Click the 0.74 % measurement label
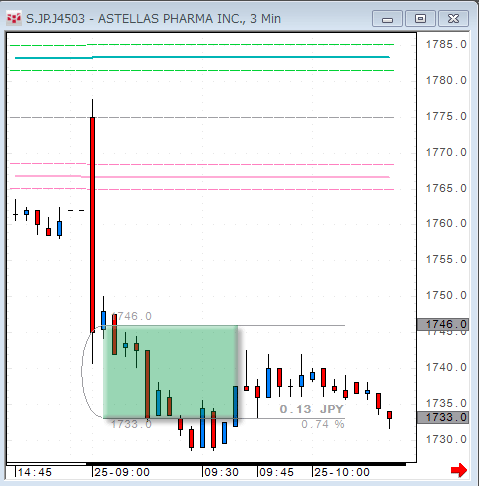 point(323,424)
